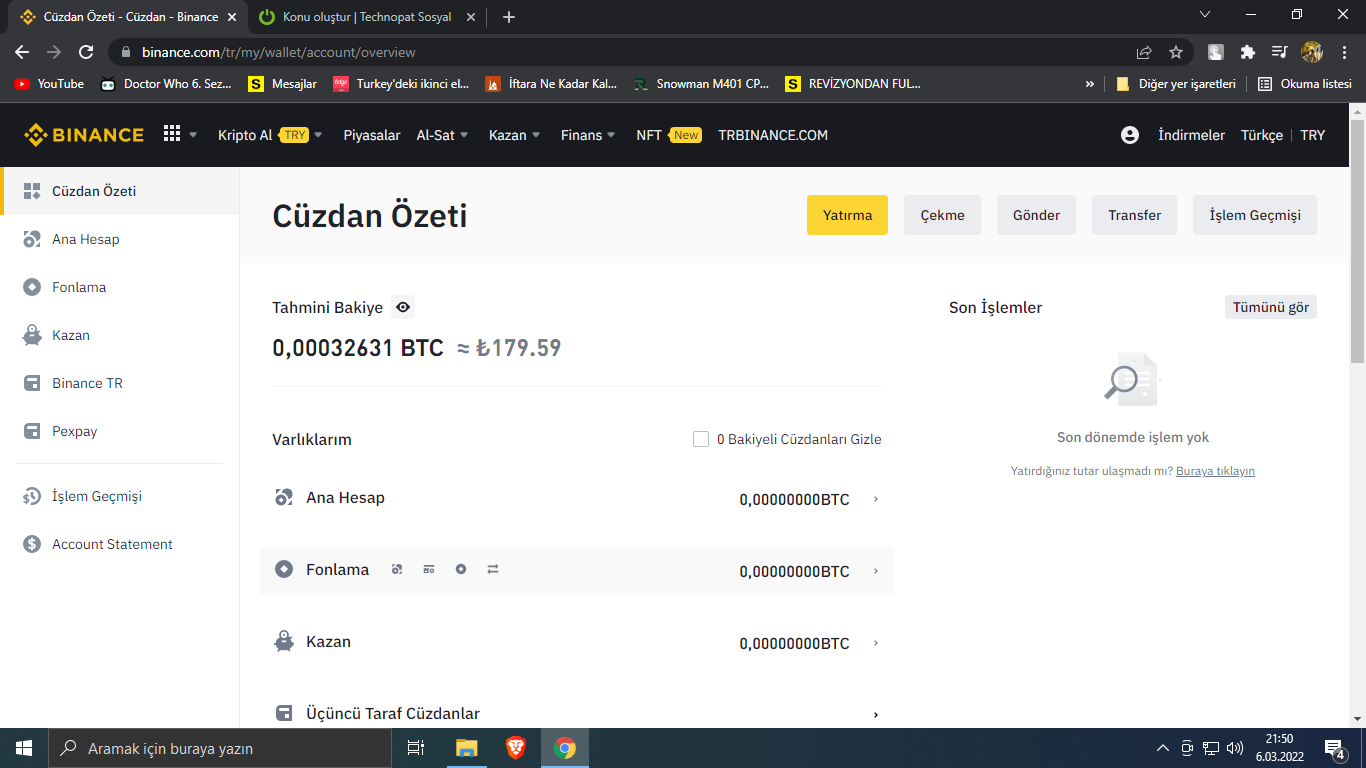Click the Çekme button
The width and height of the screenshot is (1366, 768).
pyautogui.click(x=942, y=215)
